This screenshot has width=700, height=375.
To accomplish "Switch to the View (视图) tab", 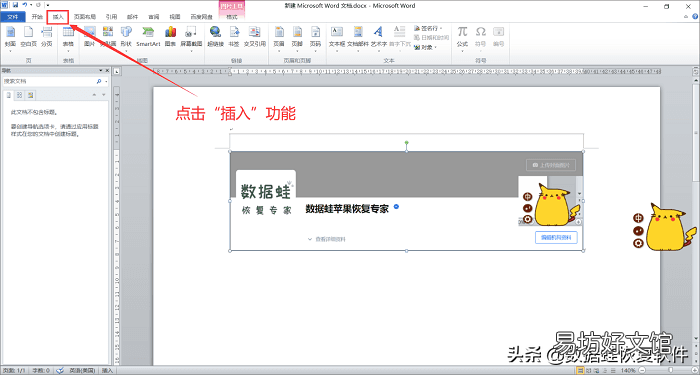I will pos(175,17).
